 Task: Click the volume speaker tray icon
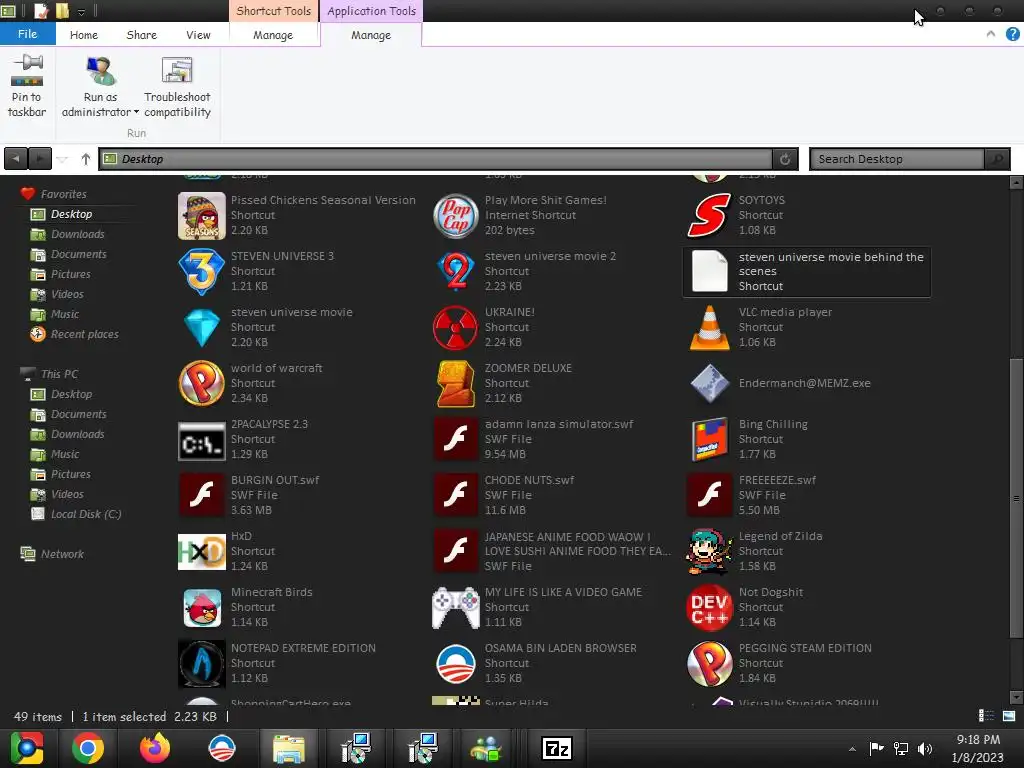click(x=925, y=749)
